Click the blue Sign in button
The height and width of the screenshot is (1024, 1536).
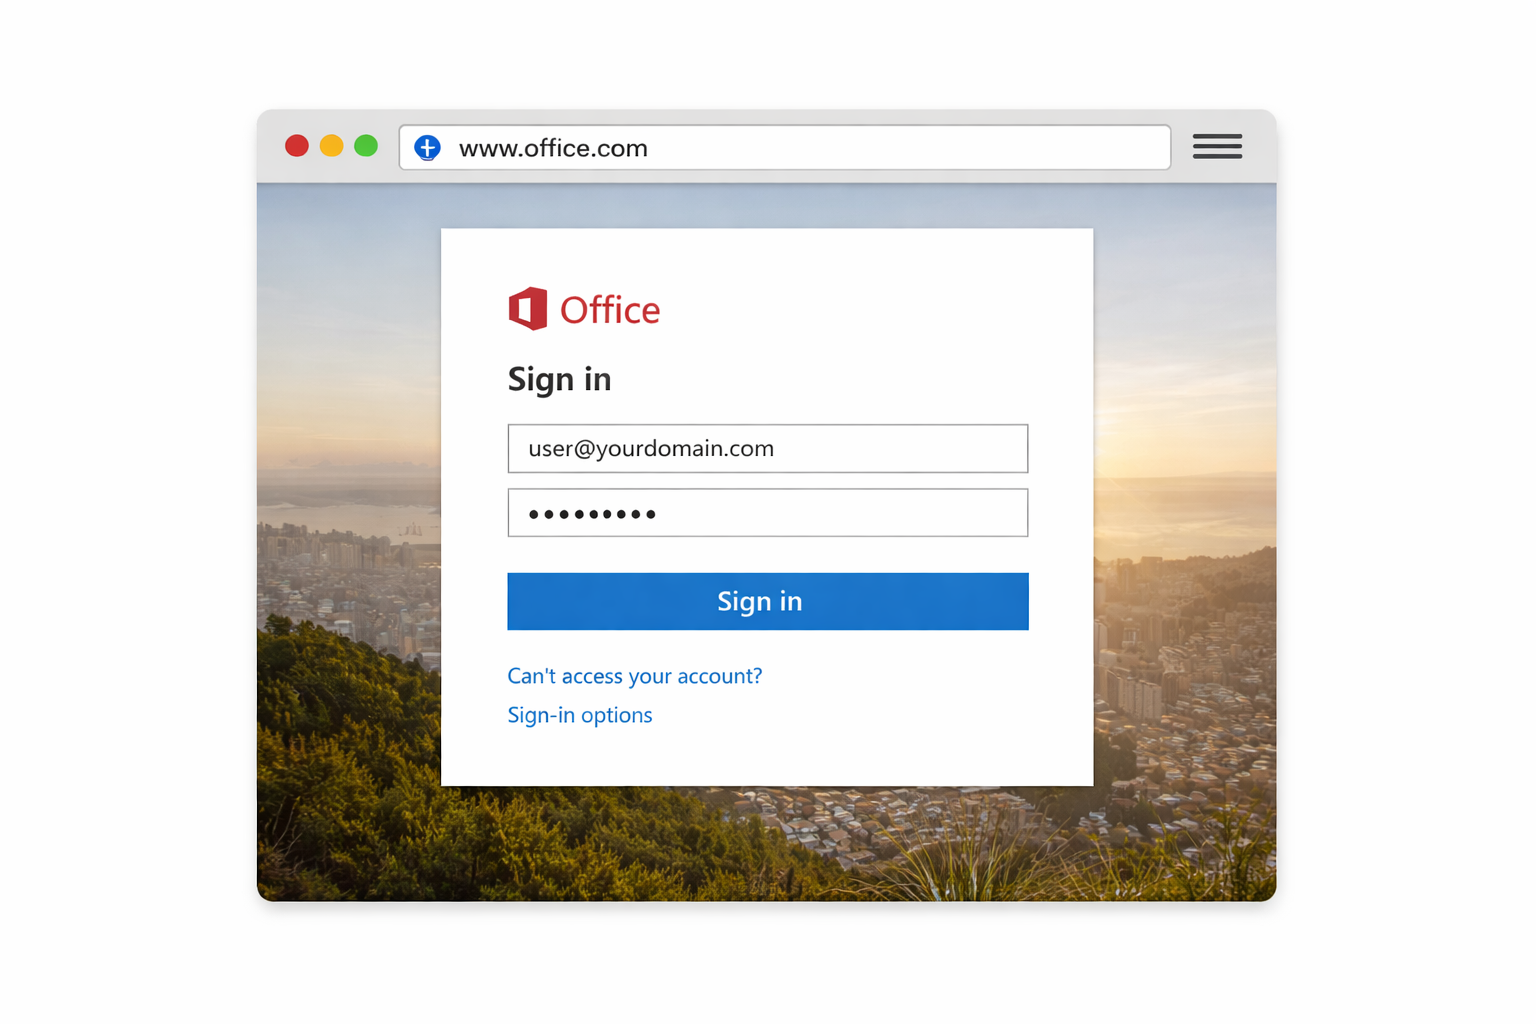click(768, 601)
